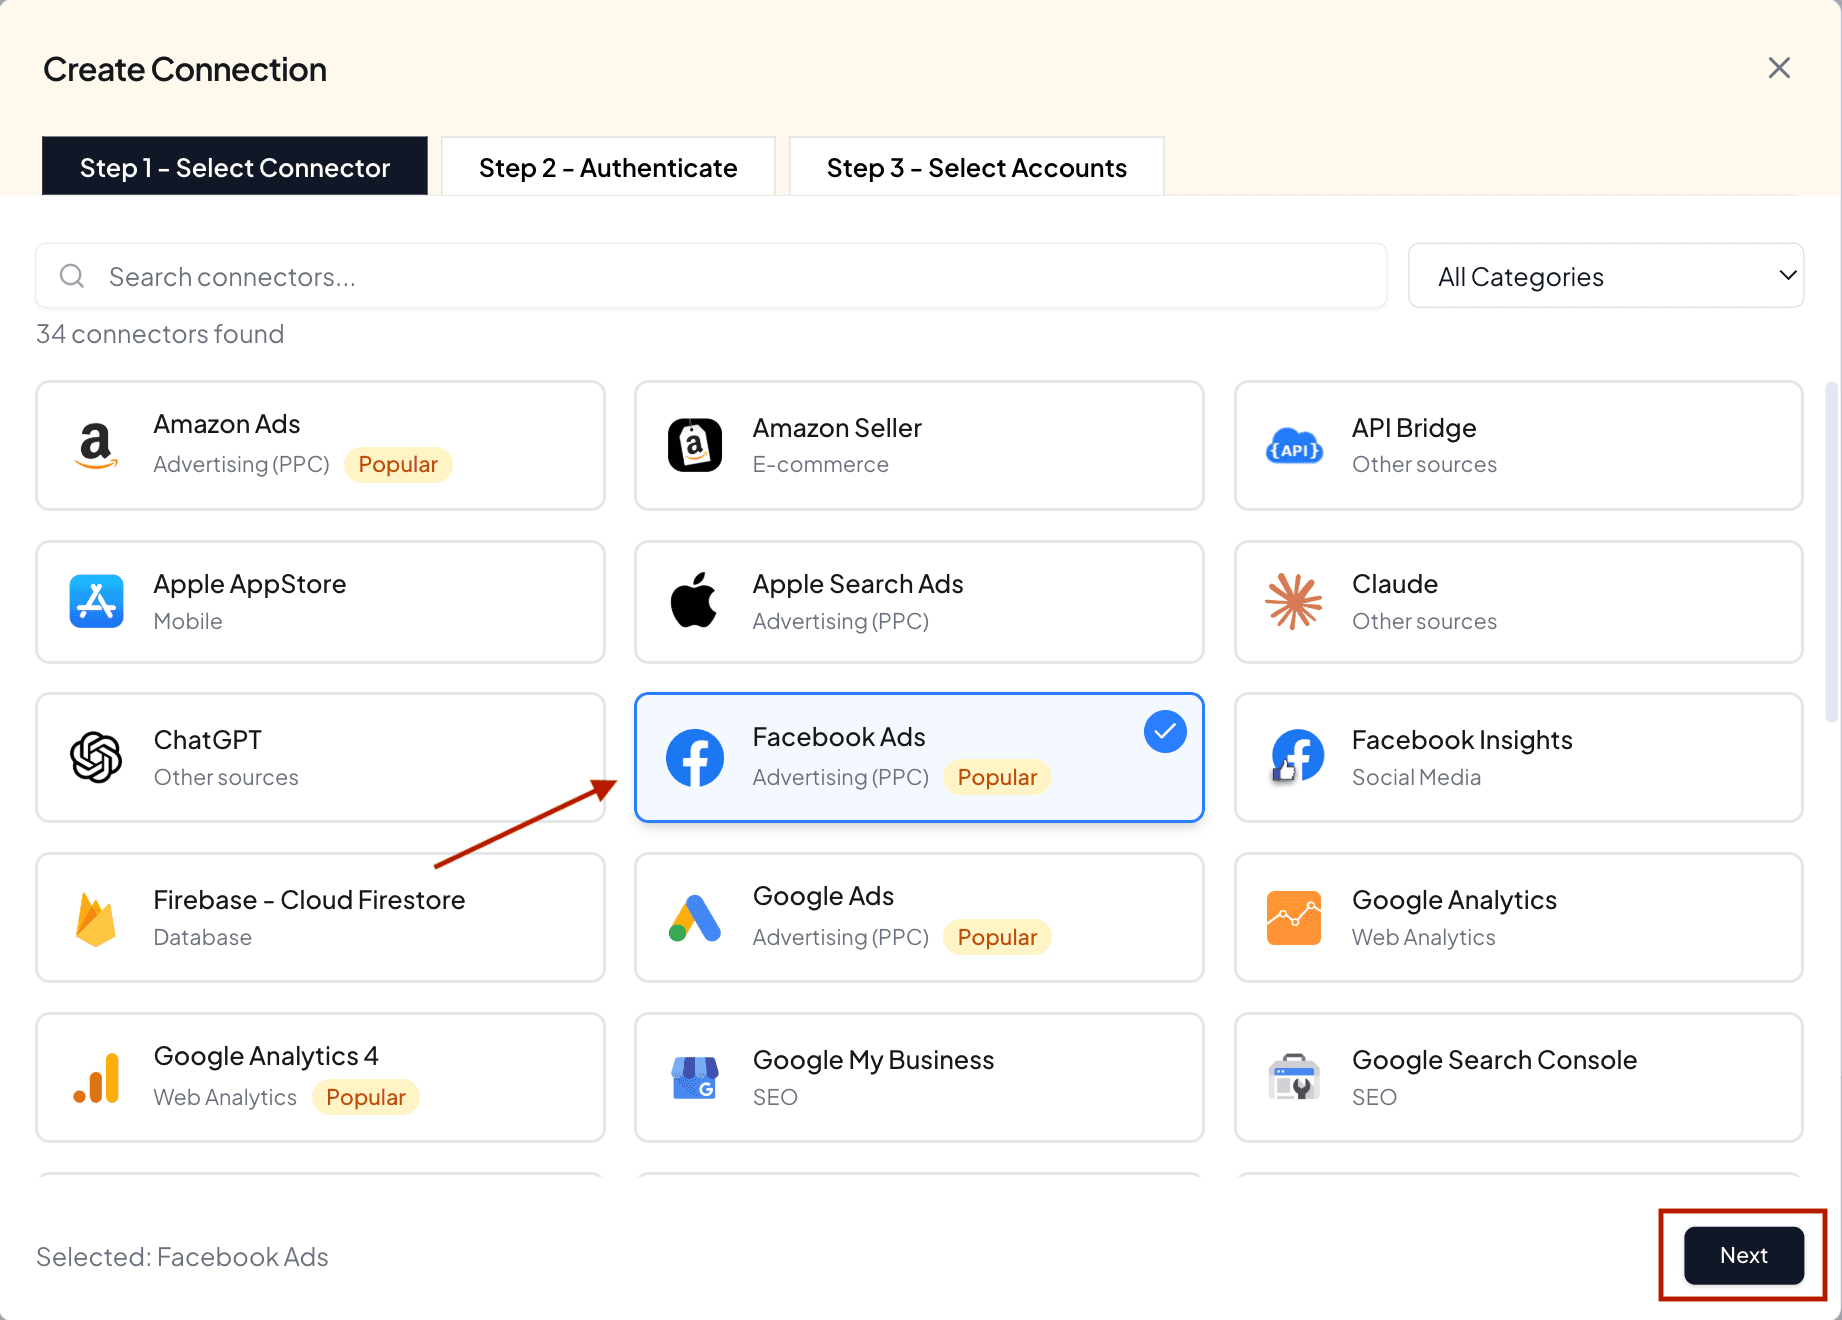Choose Google My Business connector name

[x=873, y=1060]
